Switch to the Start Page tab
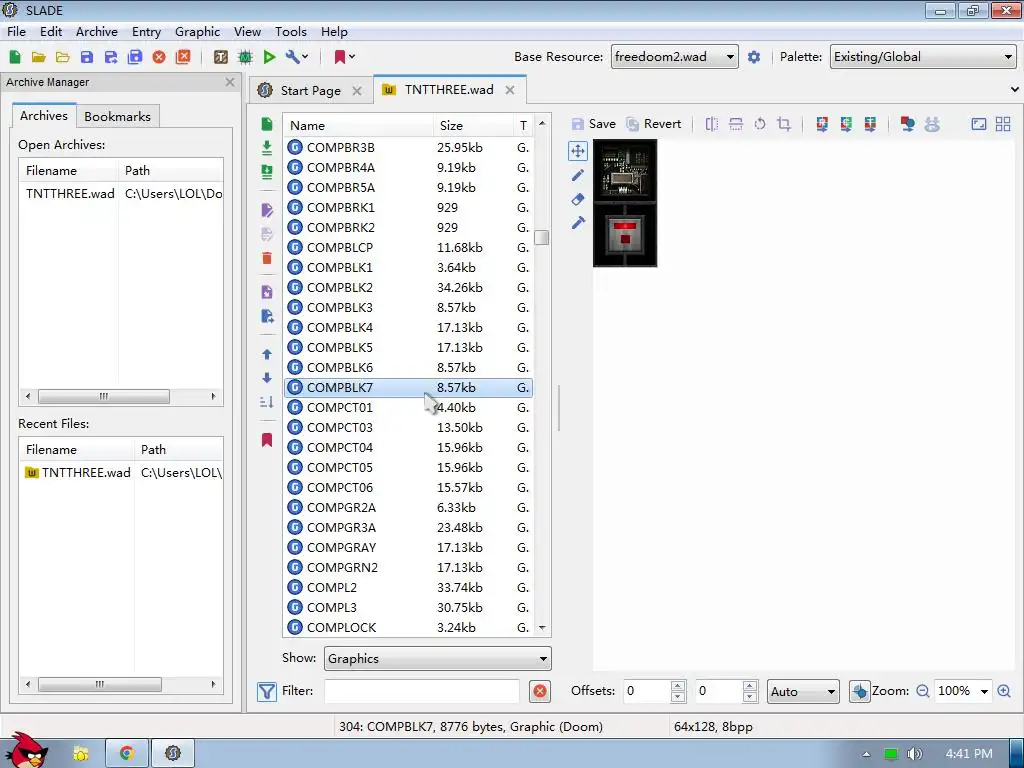Screen dimensions: 1024x768 310,90
